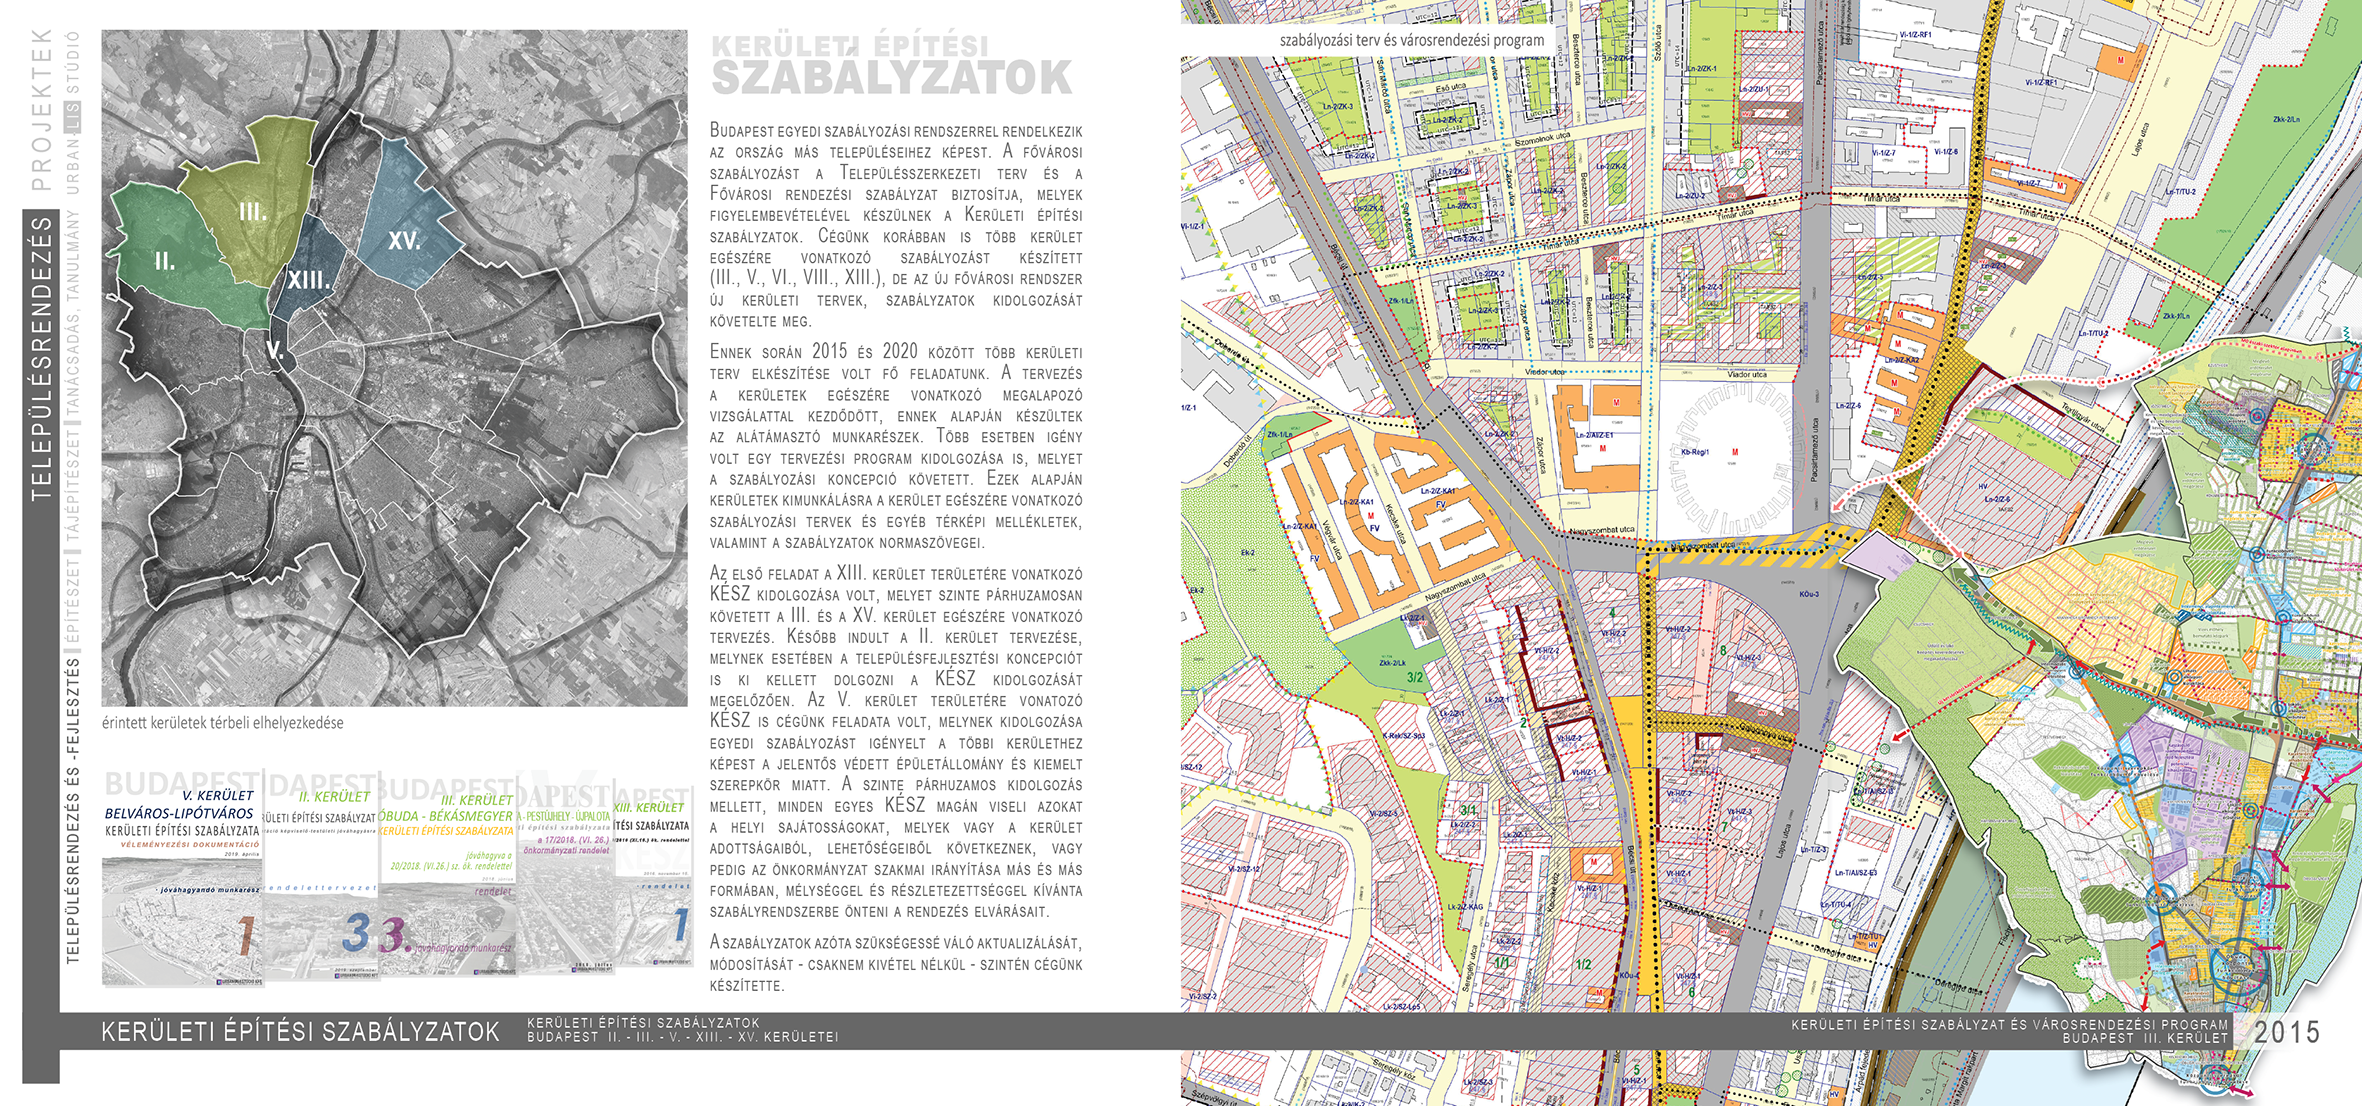Click the 'KÖu-3' road zone label
2362x1106 pixels.
[1808, 594]
